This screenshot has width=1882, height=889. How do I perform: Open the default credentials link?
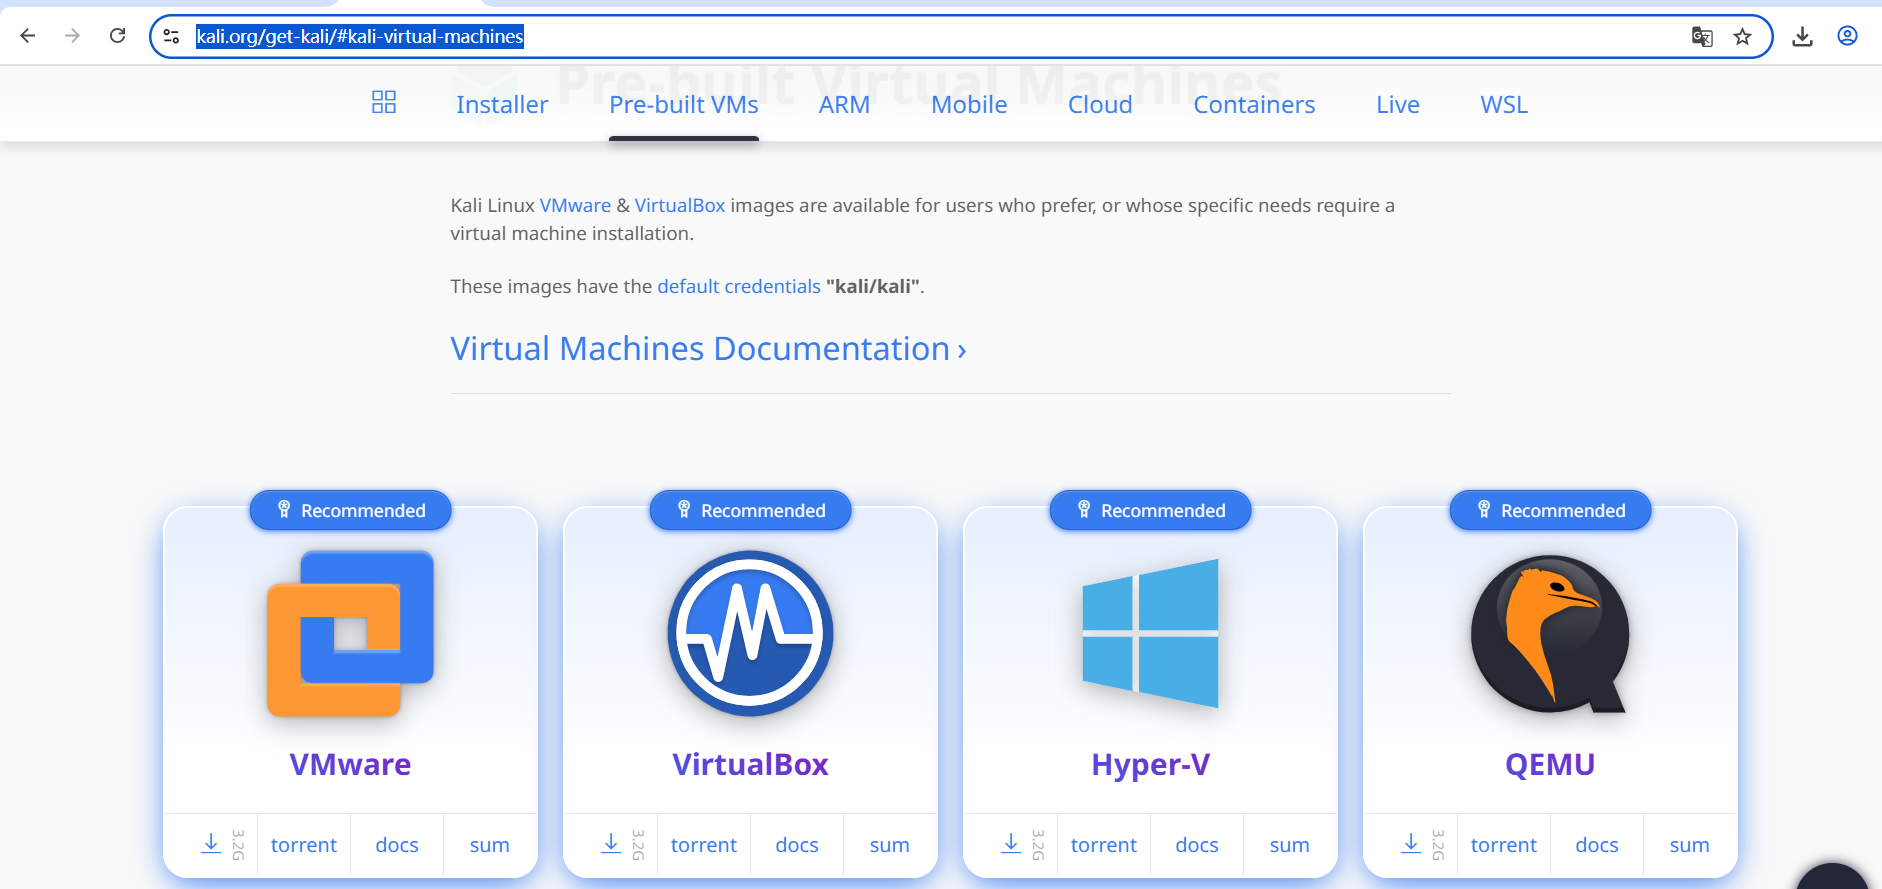pos(739,286)
